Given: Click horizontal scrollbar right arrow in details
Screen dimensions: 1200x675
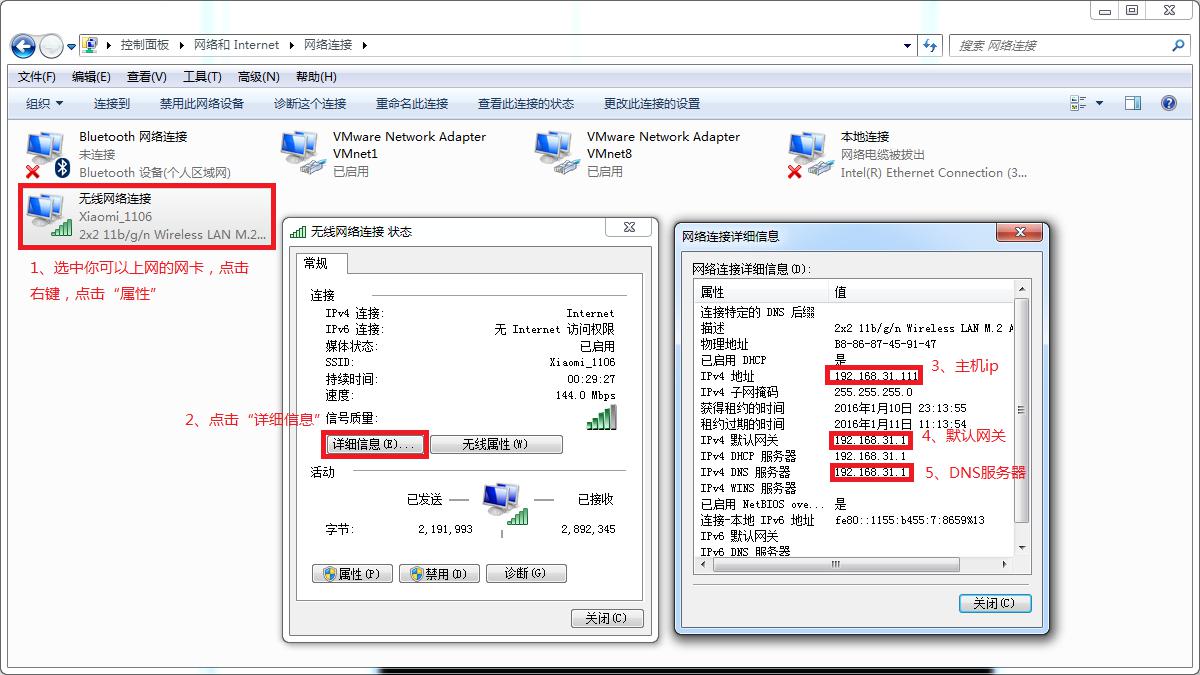Looking at the screenshot, I should click(x=1006, y=564).
